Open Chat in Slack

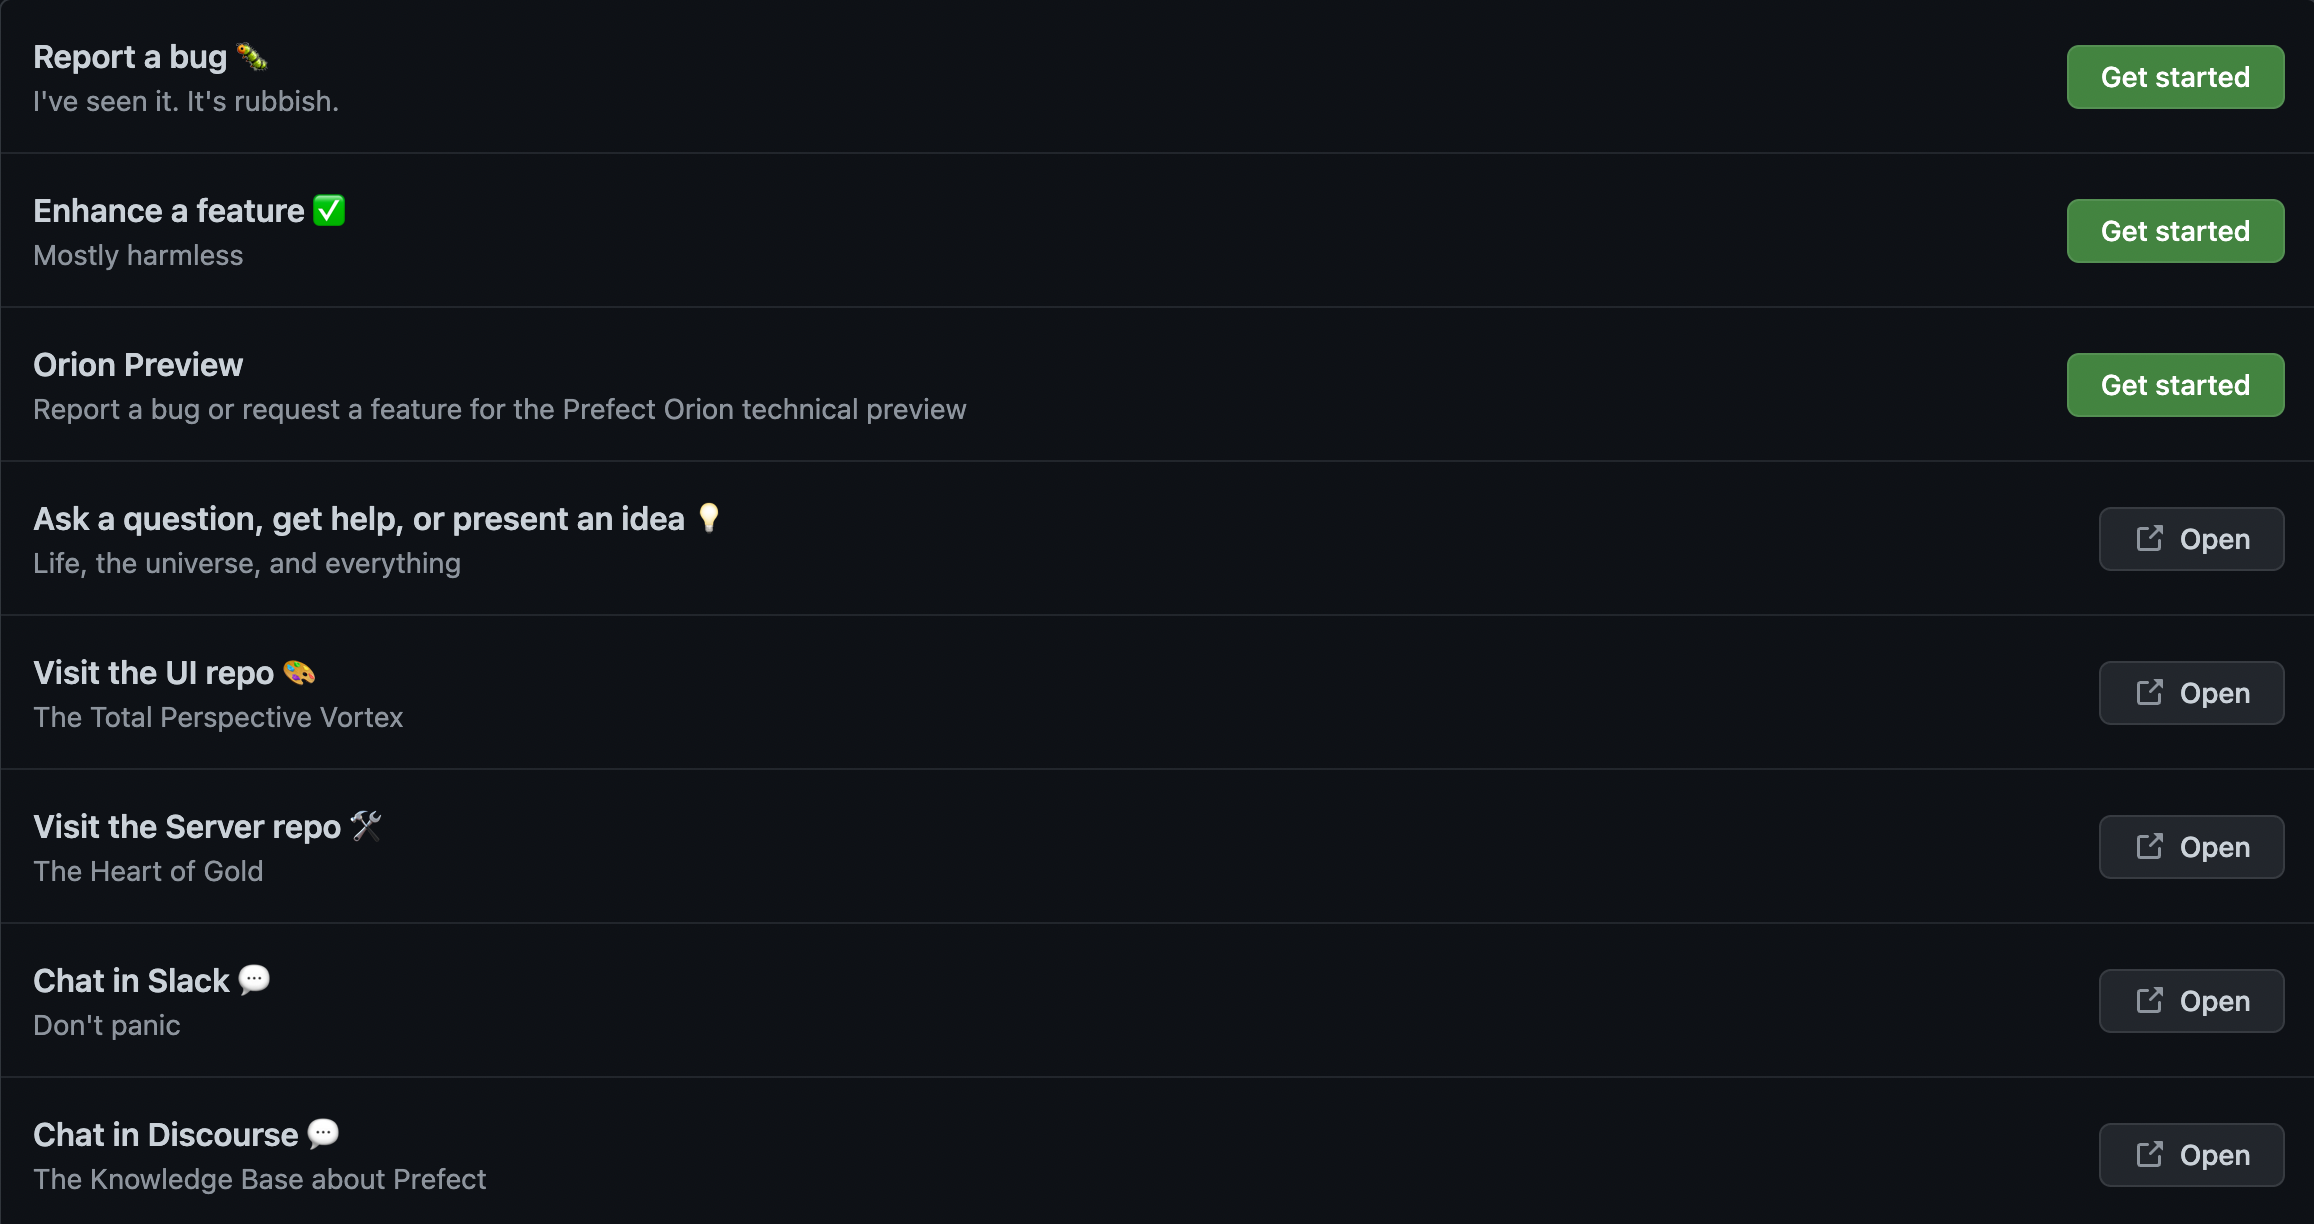(x=2191, y=1001)
